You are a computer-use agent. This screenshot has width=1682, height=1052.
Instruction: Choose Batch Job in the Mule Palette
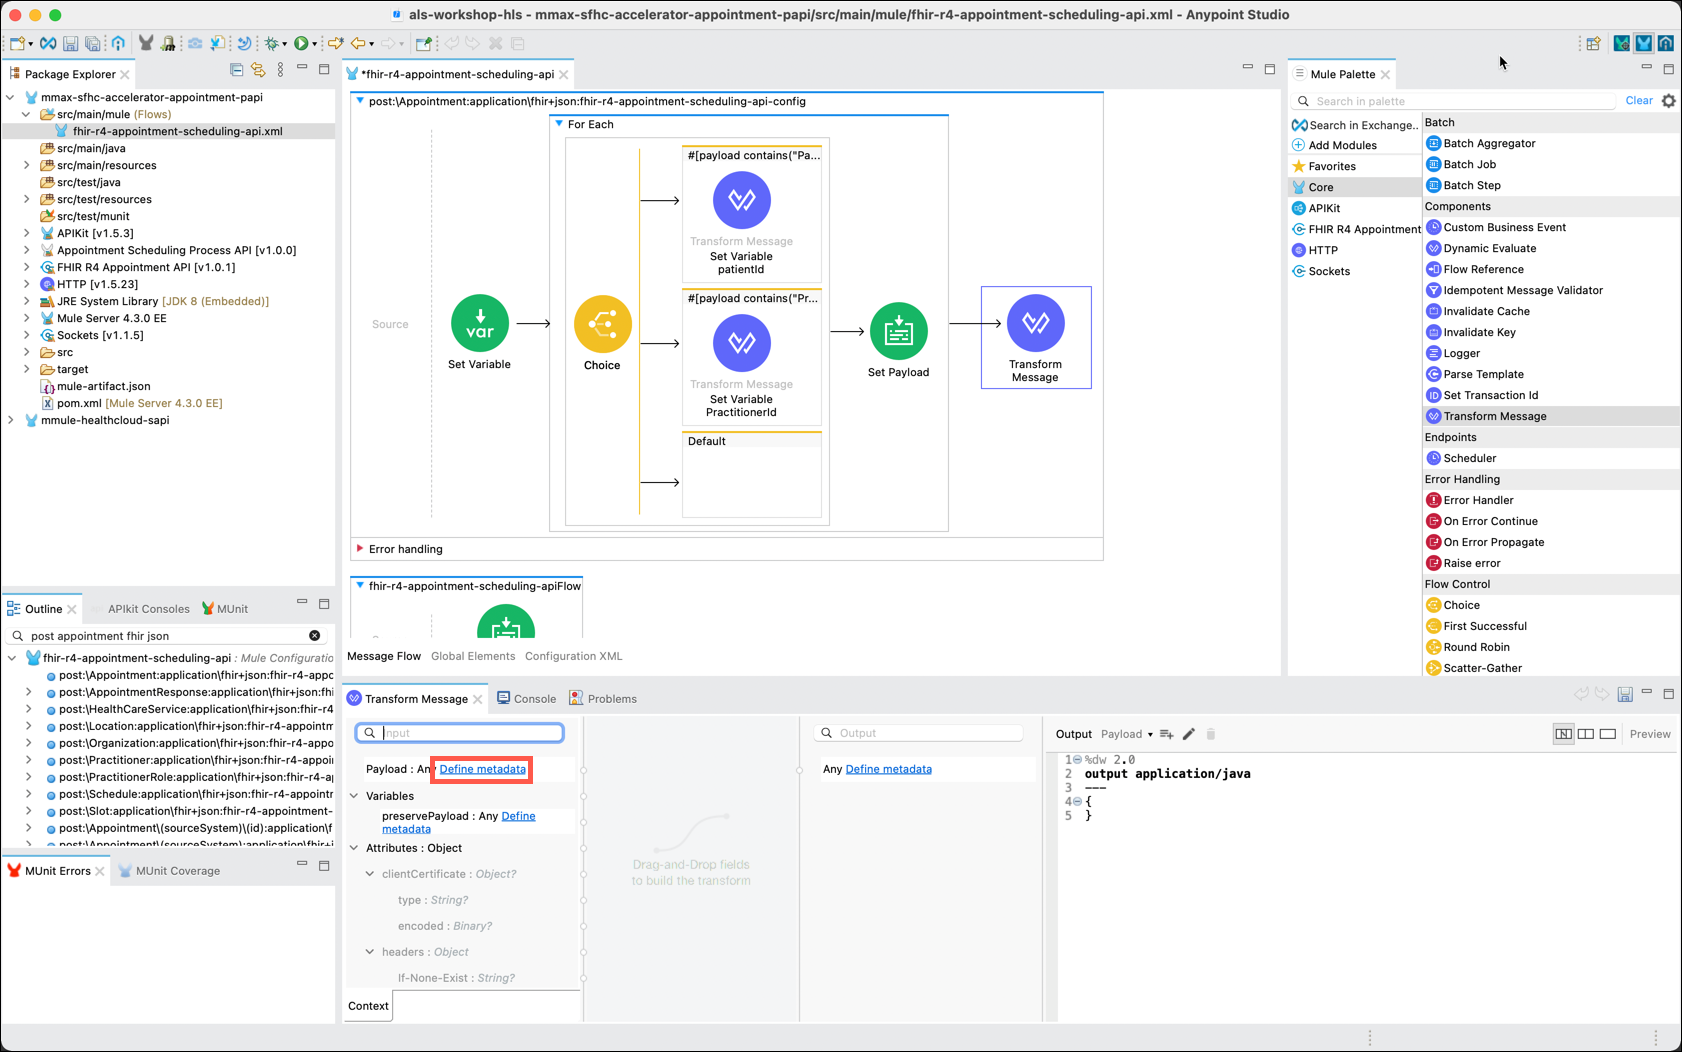coord(1469,164)
